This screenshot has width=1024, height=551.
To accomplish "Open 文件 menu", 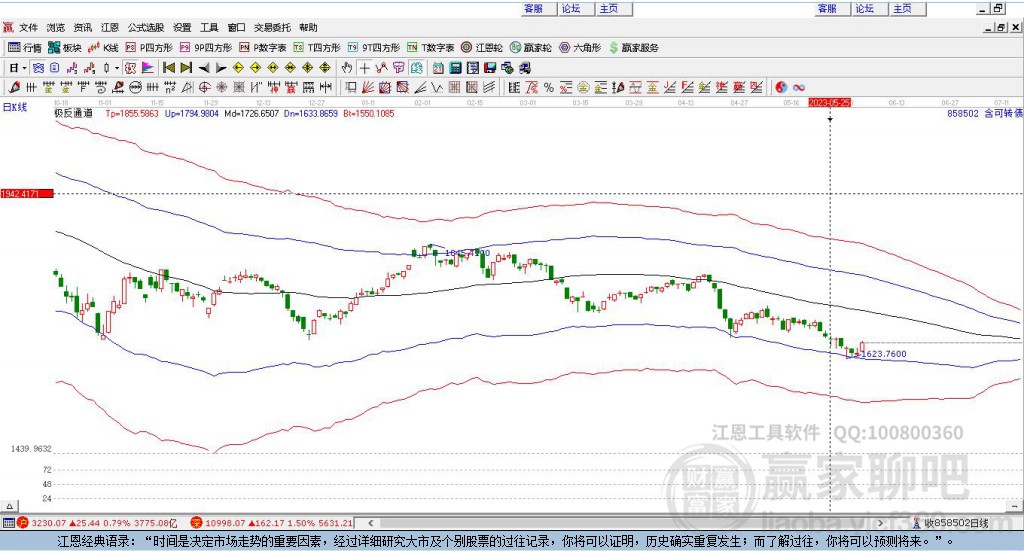I will (28, 27).
